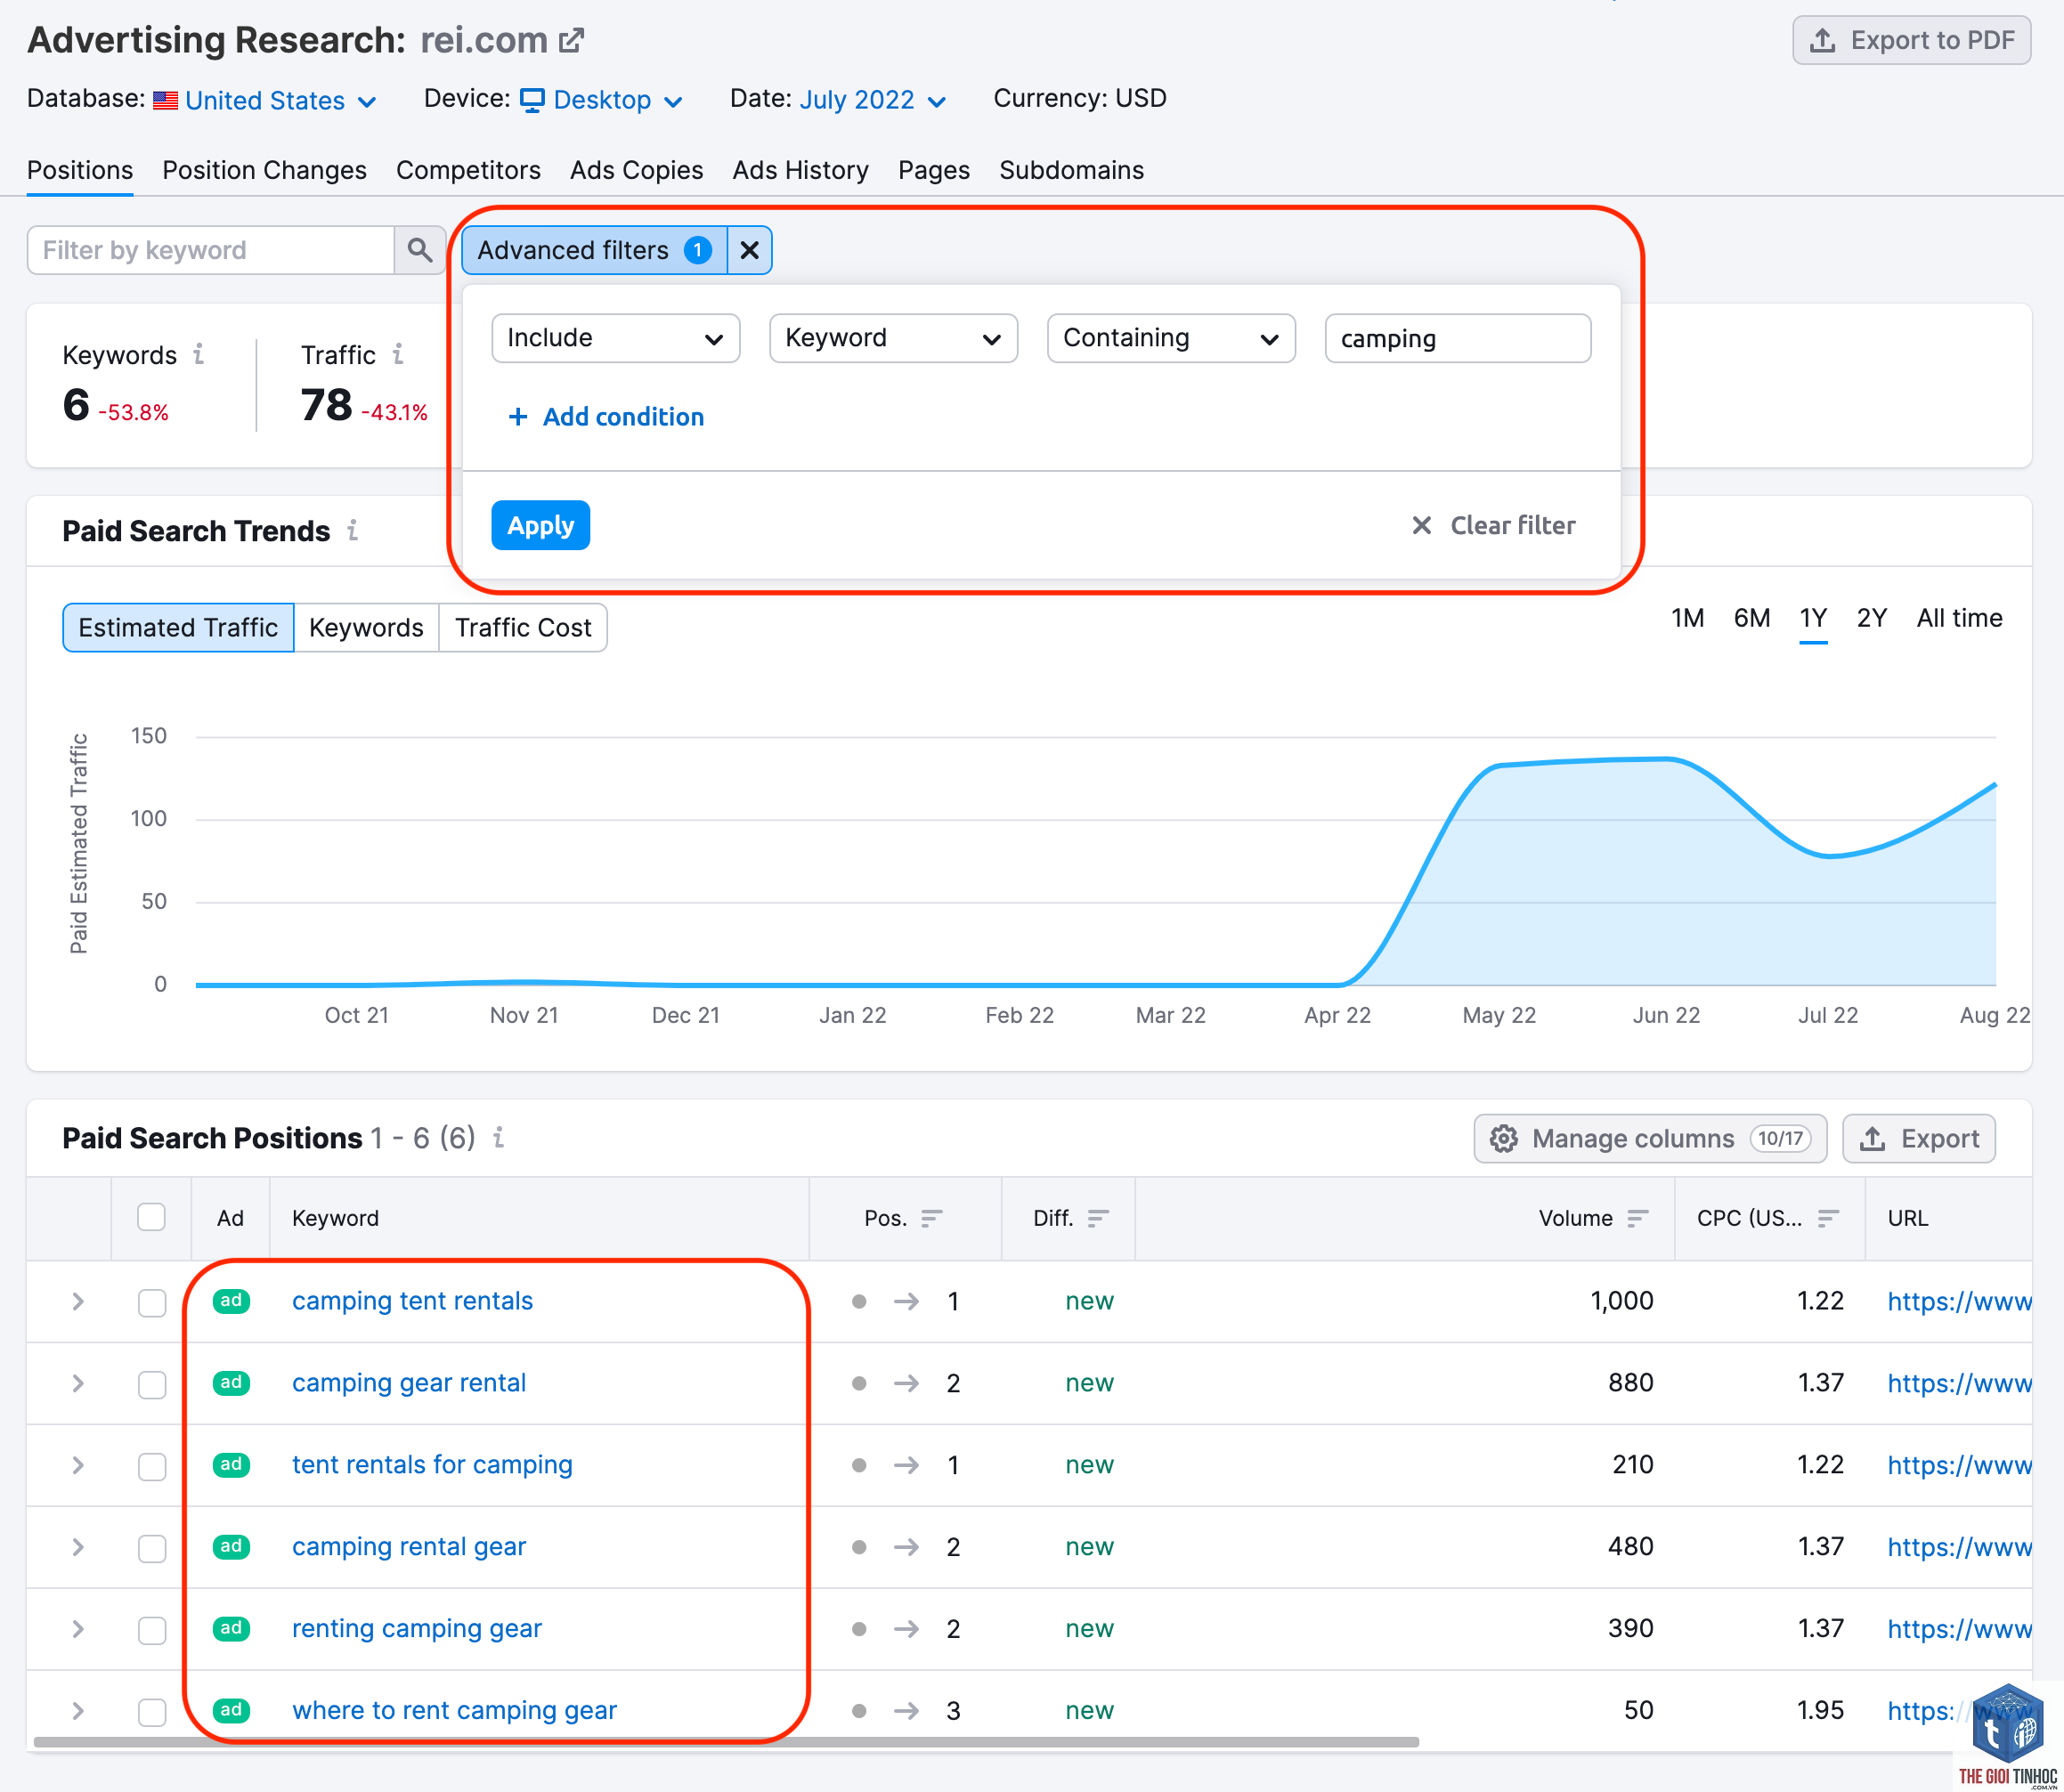The height and width of the screenshot is (1792, 2064).
Task: Tick the select-all checkbox in table header
Action: pos(151,1217)
